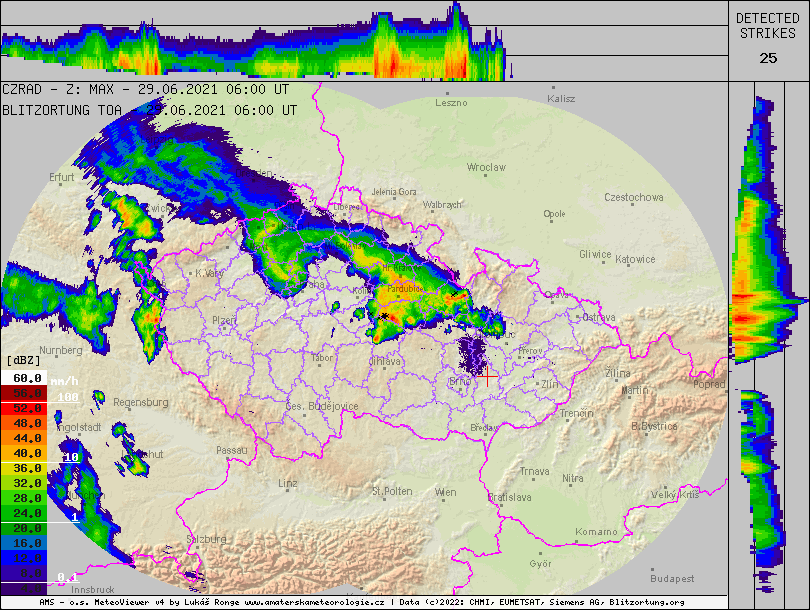Click the Tabor city label

(x=322, y=357)
